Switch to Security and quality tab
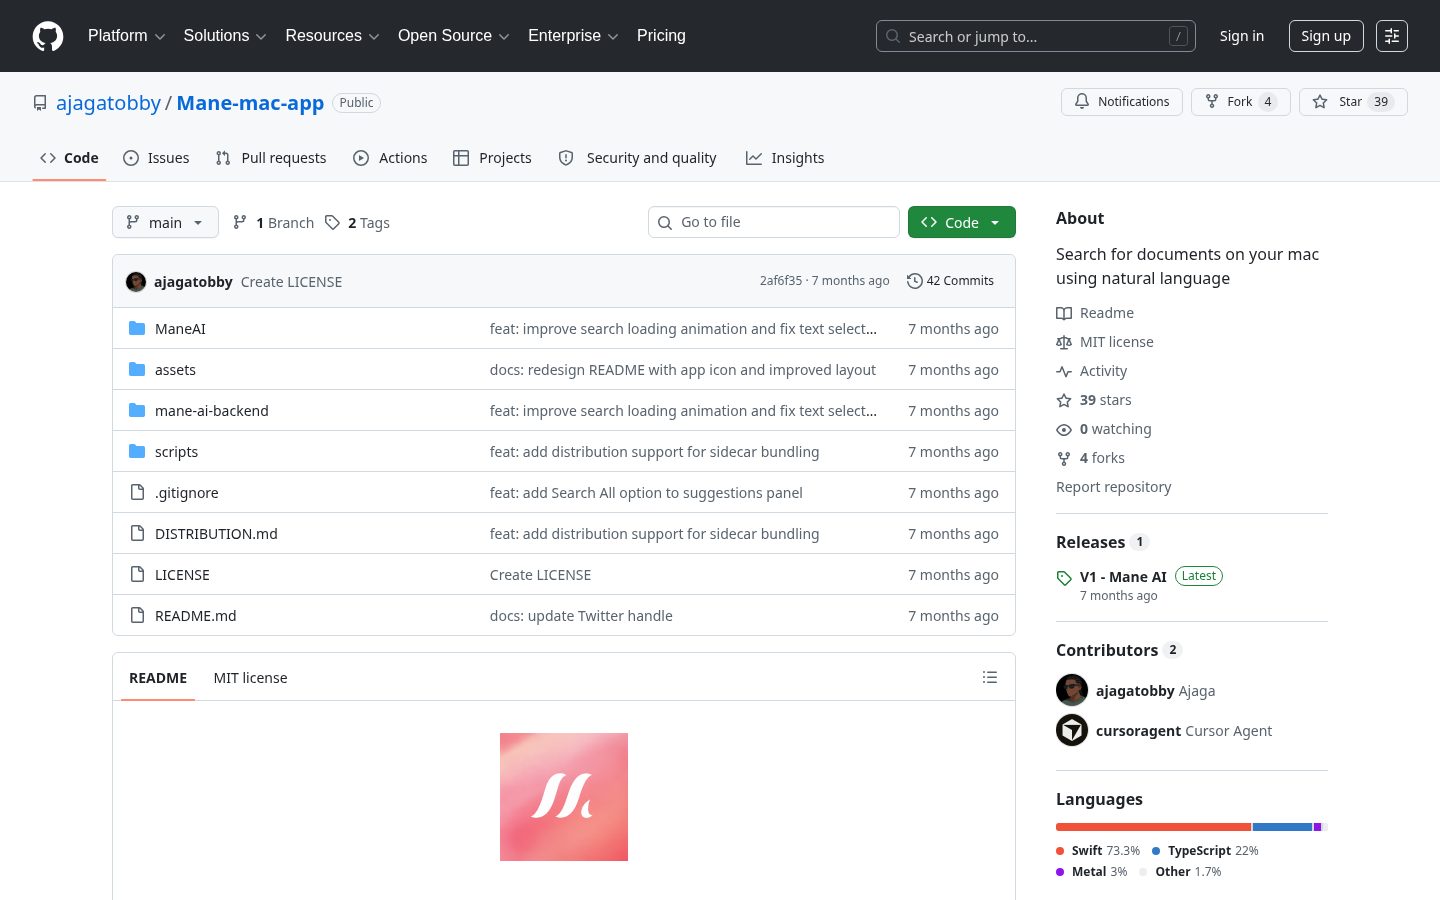This screenshot has height=900, width=1440. [x=637, y=158]
